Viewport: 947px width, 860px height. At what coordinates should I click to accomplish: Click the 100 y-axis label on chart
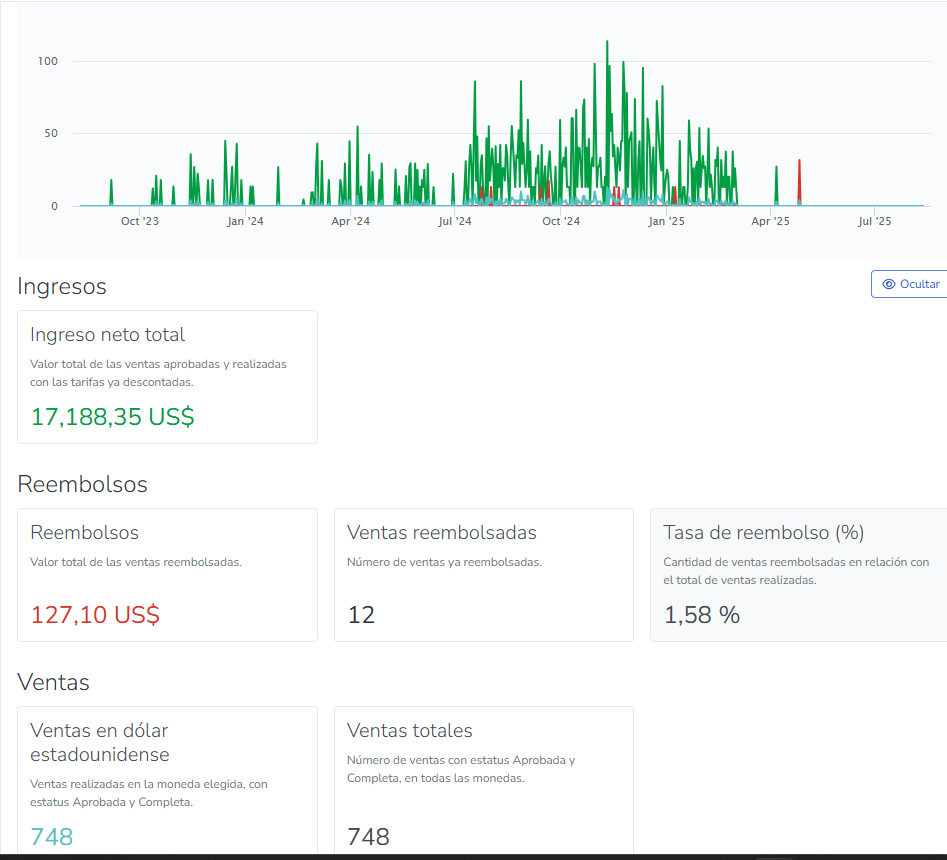(48, 61)
